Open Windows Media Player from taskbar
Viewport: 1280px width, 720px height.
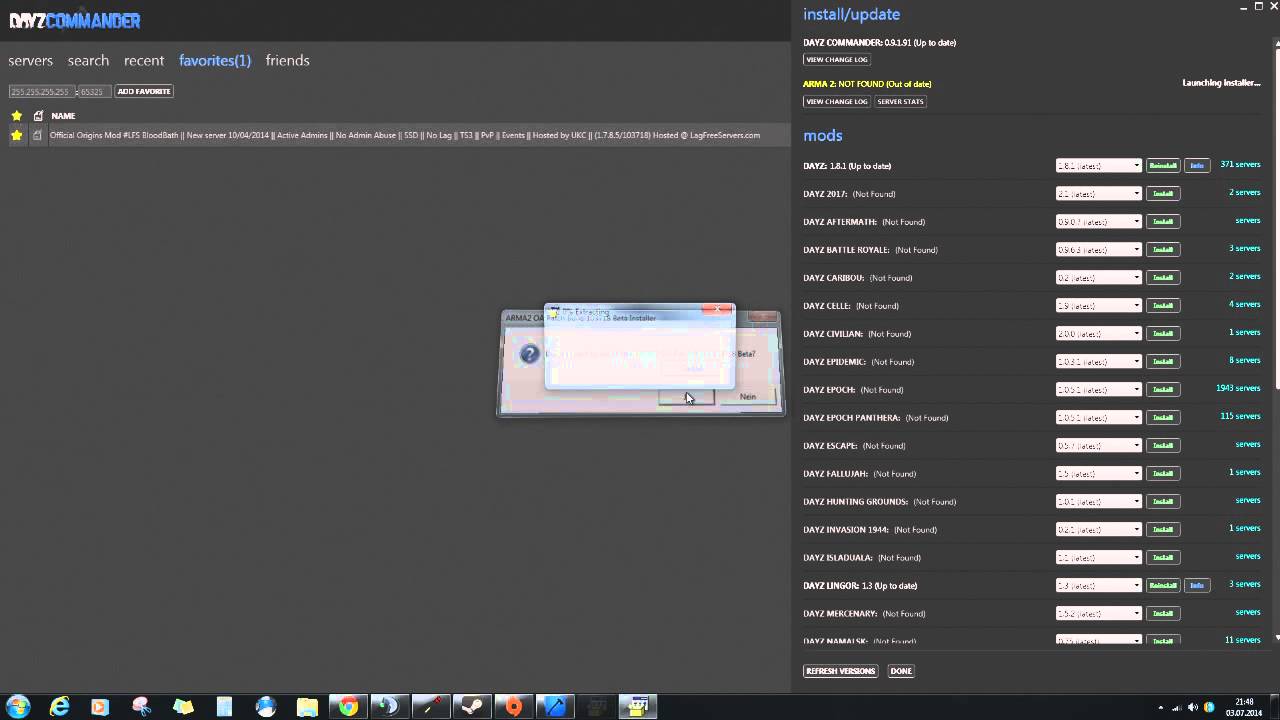tap(100, 707)
